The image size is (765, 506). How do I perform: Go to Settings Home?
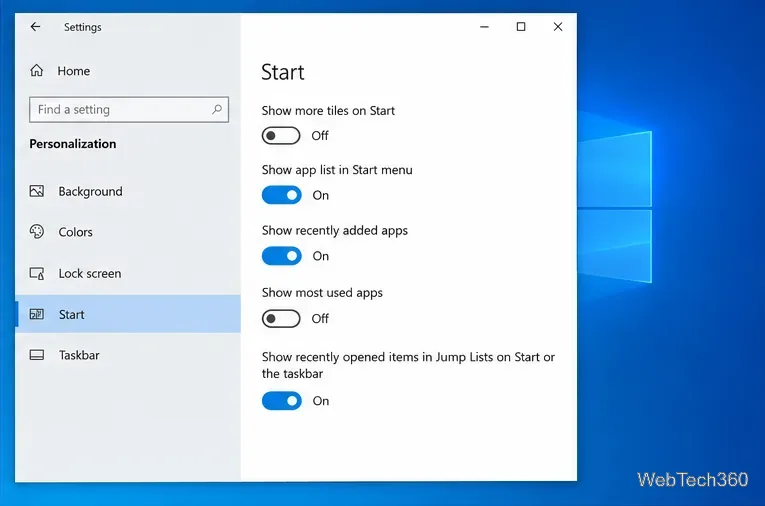coord(128,71)
